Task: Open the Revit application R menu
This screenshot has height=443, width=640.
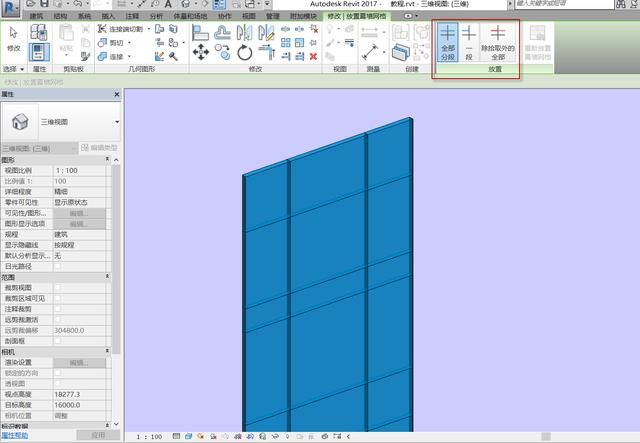Action: pyautogui.click(x=11, y=8)
